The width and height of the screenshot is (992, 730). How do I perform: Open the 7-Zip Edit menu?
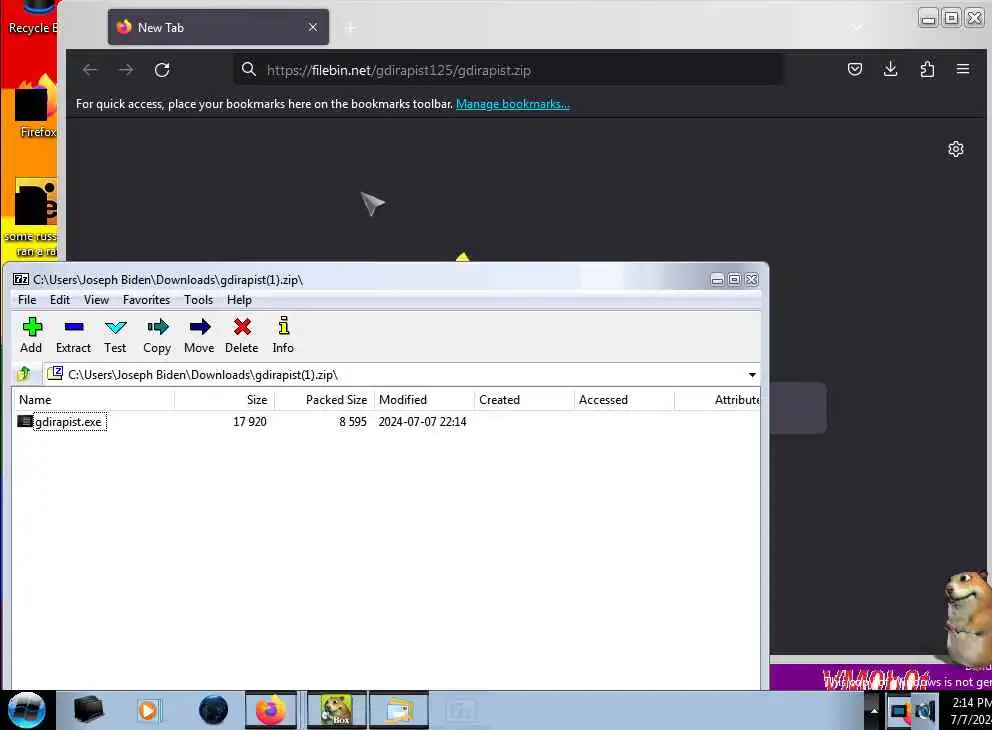[x=60, y=300]
